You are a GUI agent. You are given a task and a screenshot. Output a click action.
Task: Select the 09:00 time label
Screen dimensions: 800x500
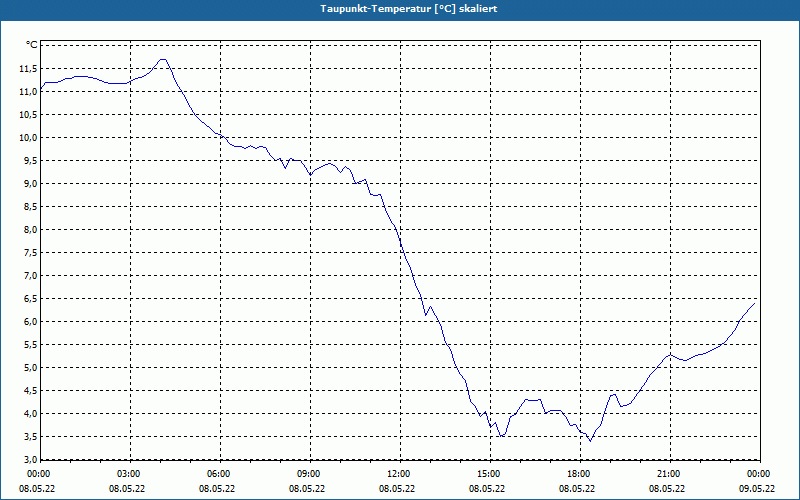click(307, 474)
